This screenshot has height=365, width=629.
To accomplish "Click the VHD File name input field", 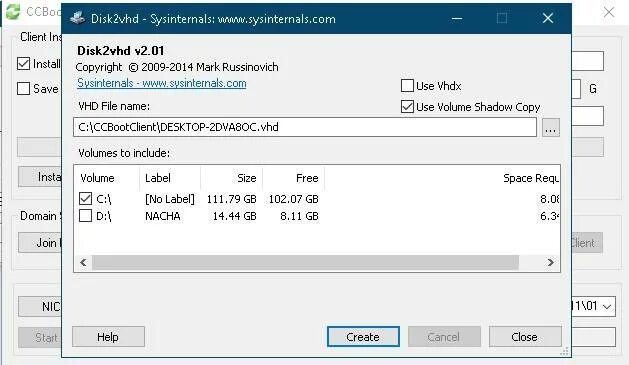I will [x=305, y=127].
